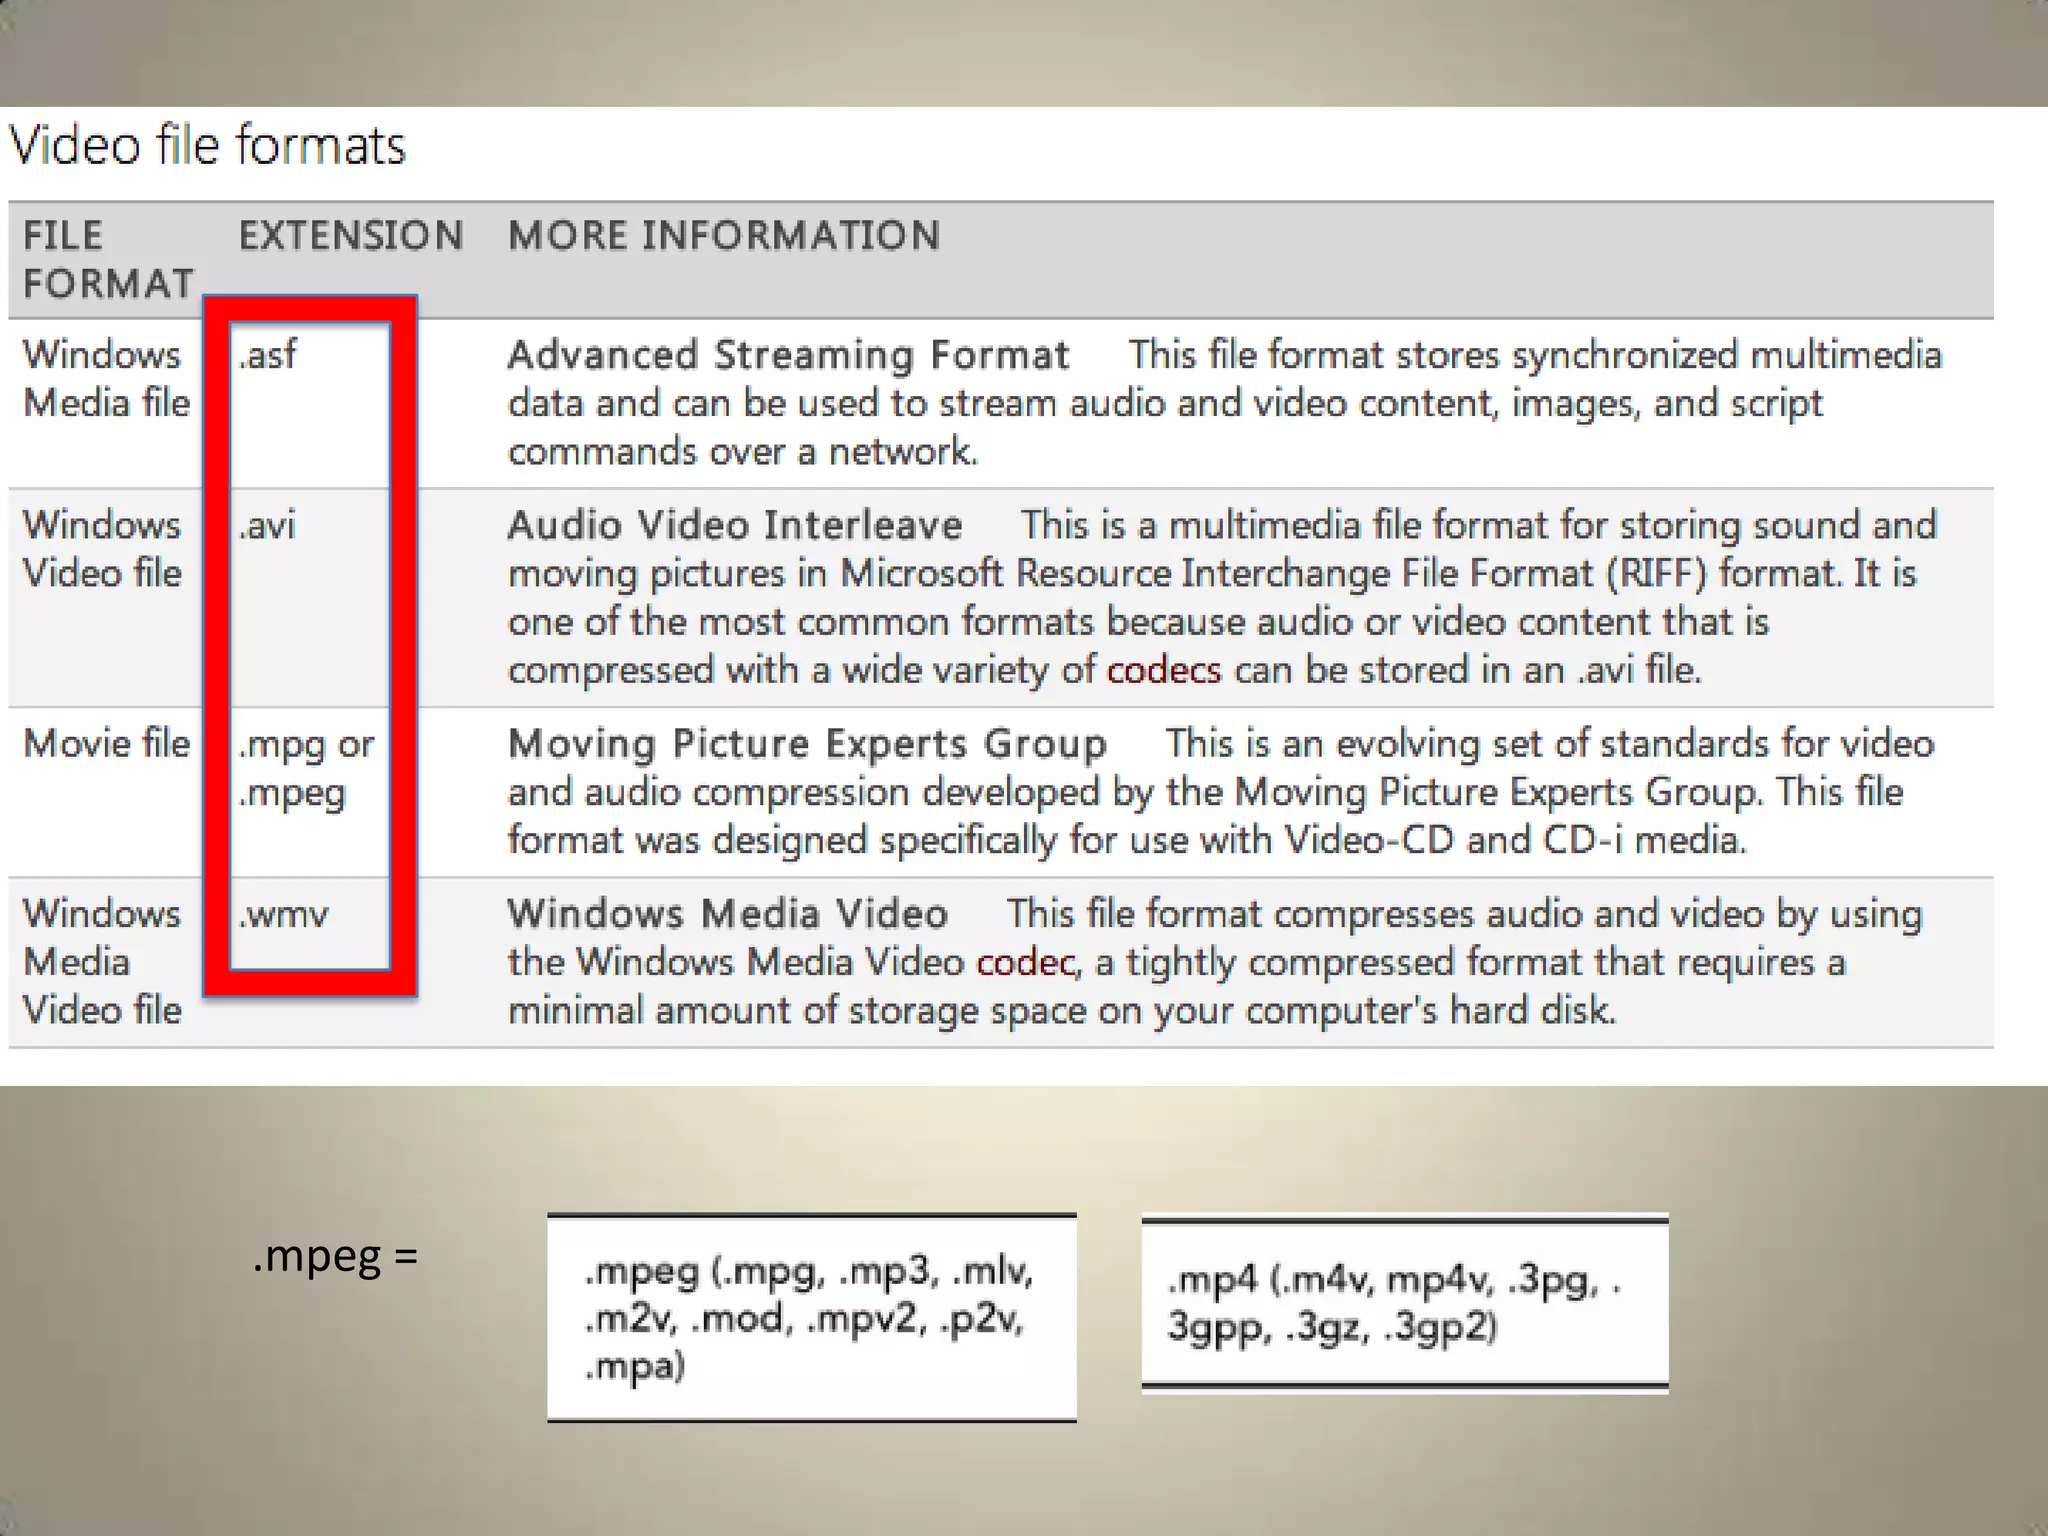Click 'Moving Picture Experts Group' bold text
This screenshot has width=2048, height=1536.
tap(807, 744)
